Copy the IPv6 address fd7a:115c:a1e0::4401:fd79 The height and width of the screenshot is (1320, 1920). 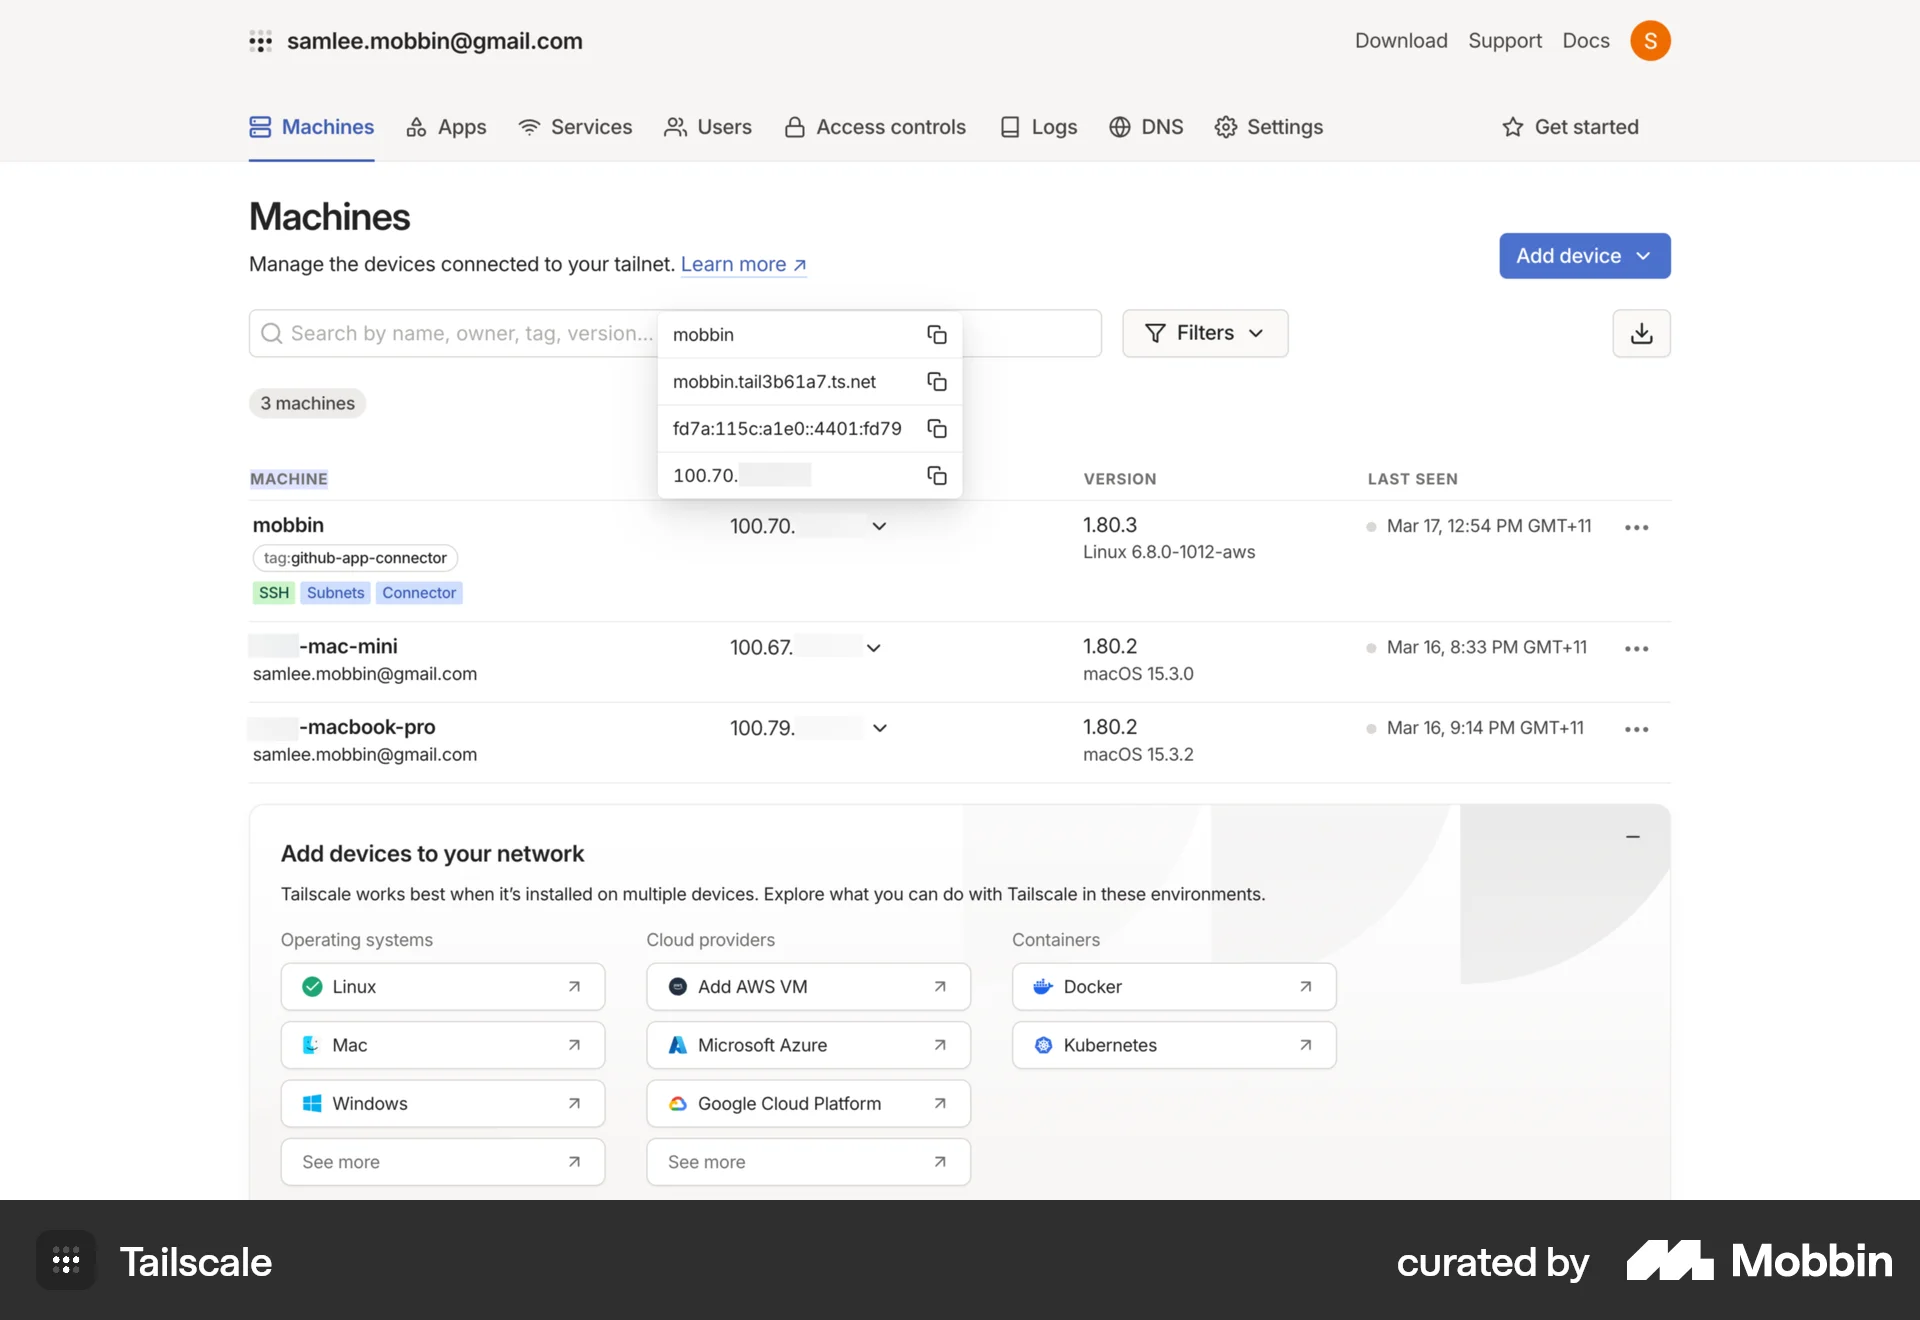(x=937, y=428)
